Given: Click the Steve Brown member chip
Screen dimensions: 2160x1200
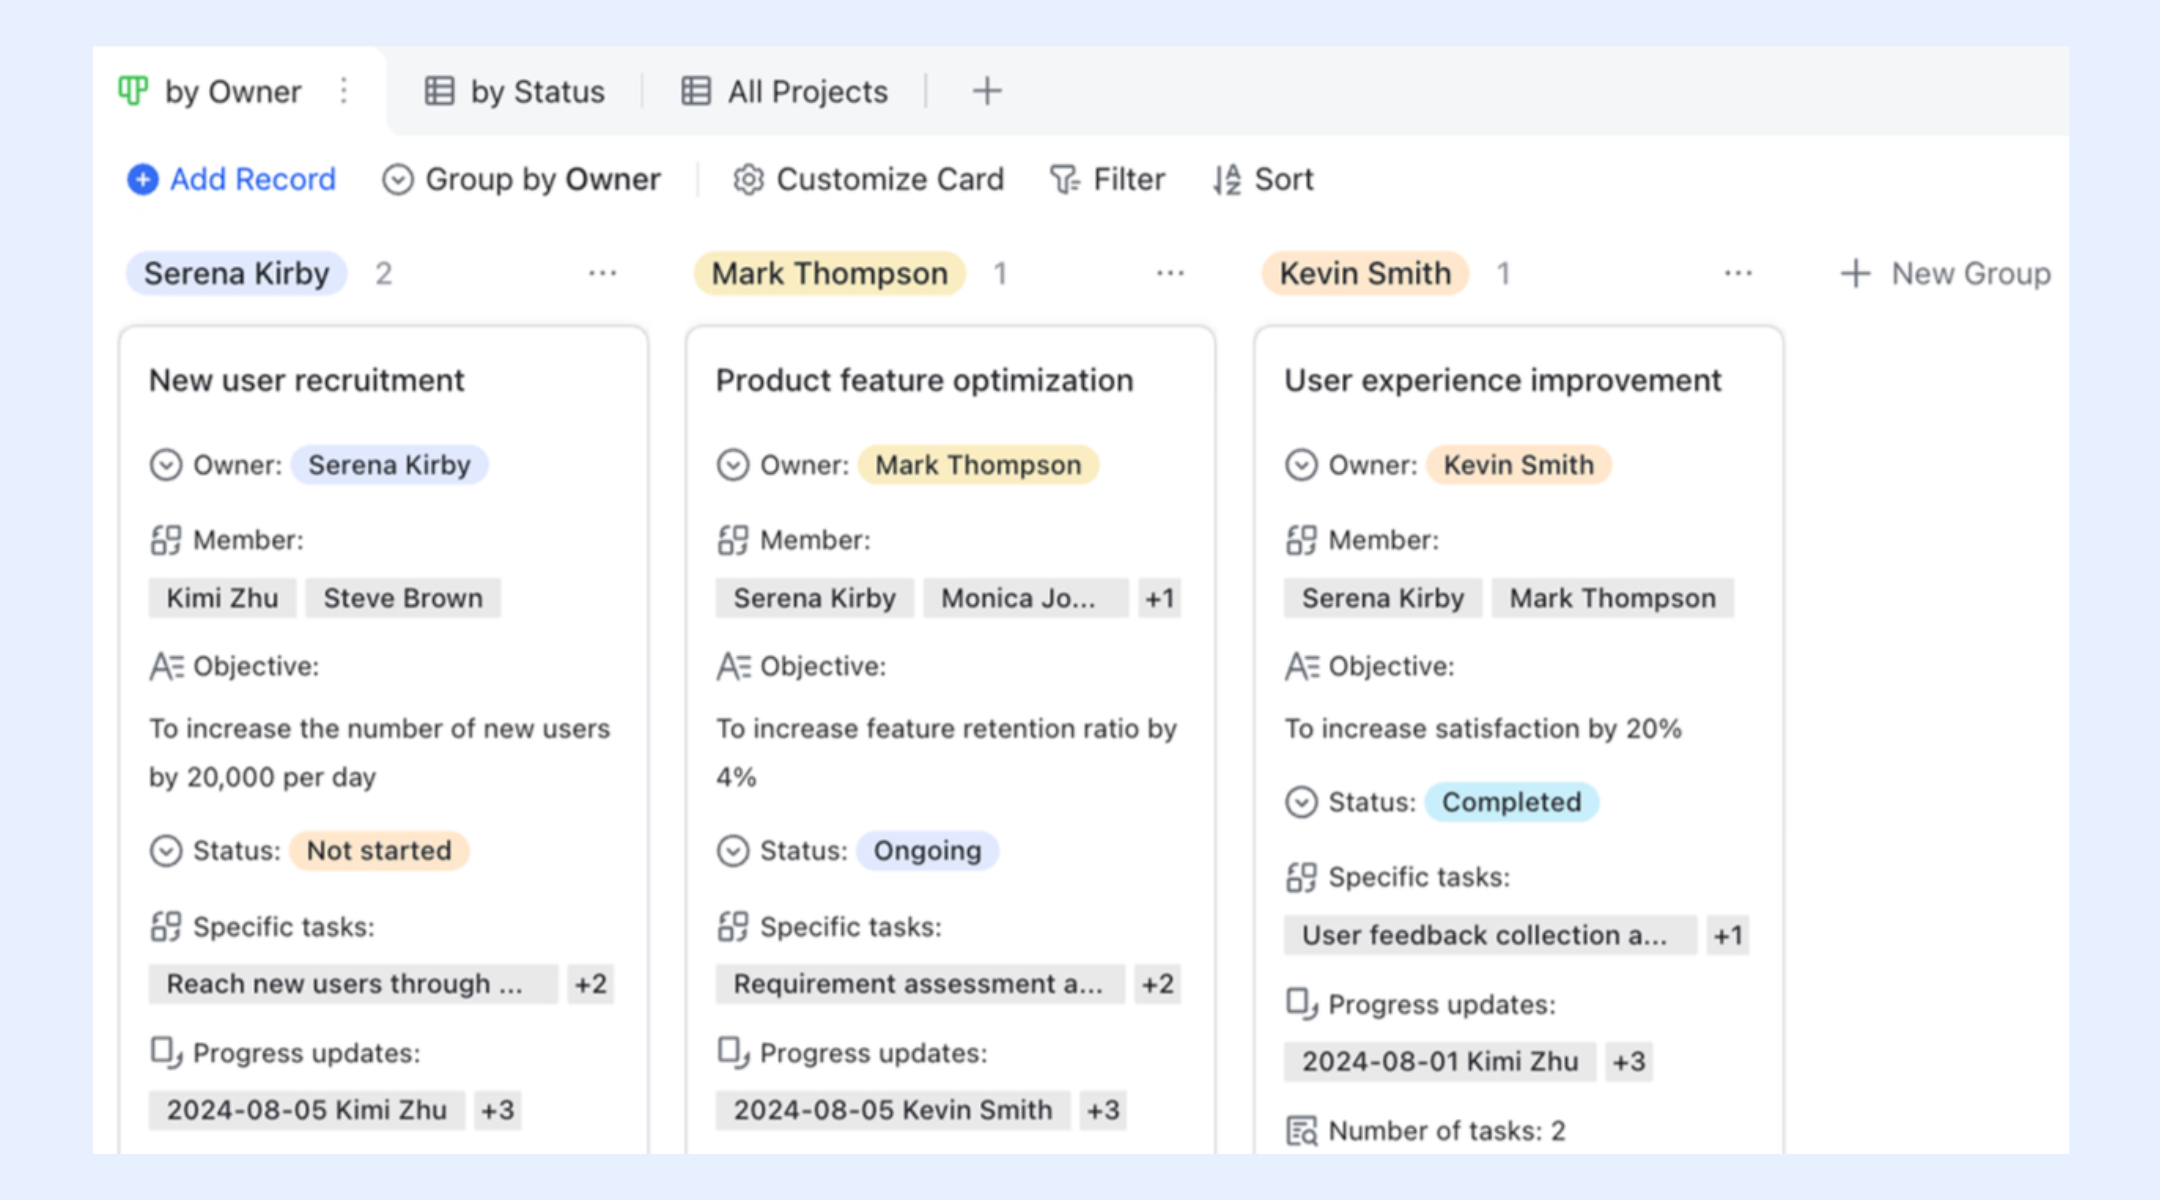Looking at the screenshot, I should [403, 598].
